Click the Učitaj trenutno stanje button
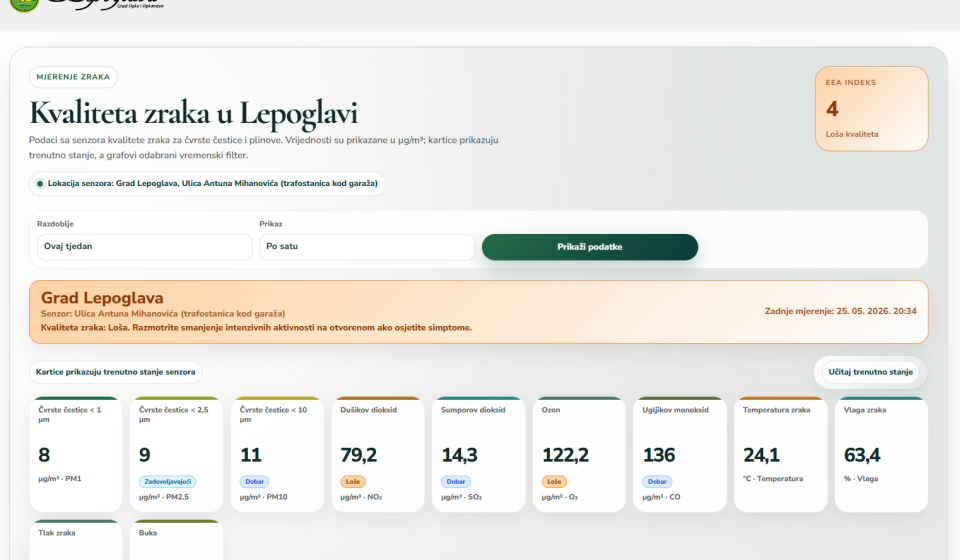This screenshot has width=960, height=560. point(870,372)
